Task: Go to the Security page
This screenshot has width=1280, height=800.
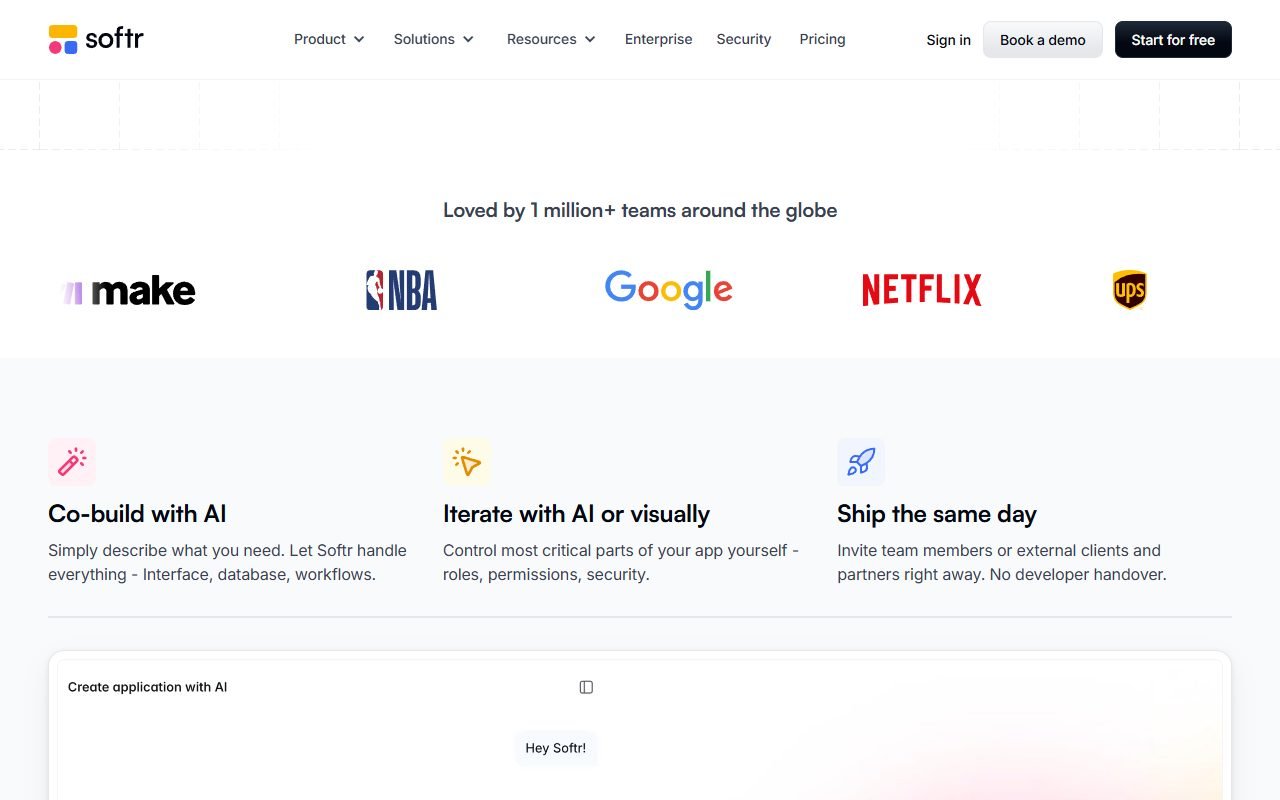Action: pos(744,39)
